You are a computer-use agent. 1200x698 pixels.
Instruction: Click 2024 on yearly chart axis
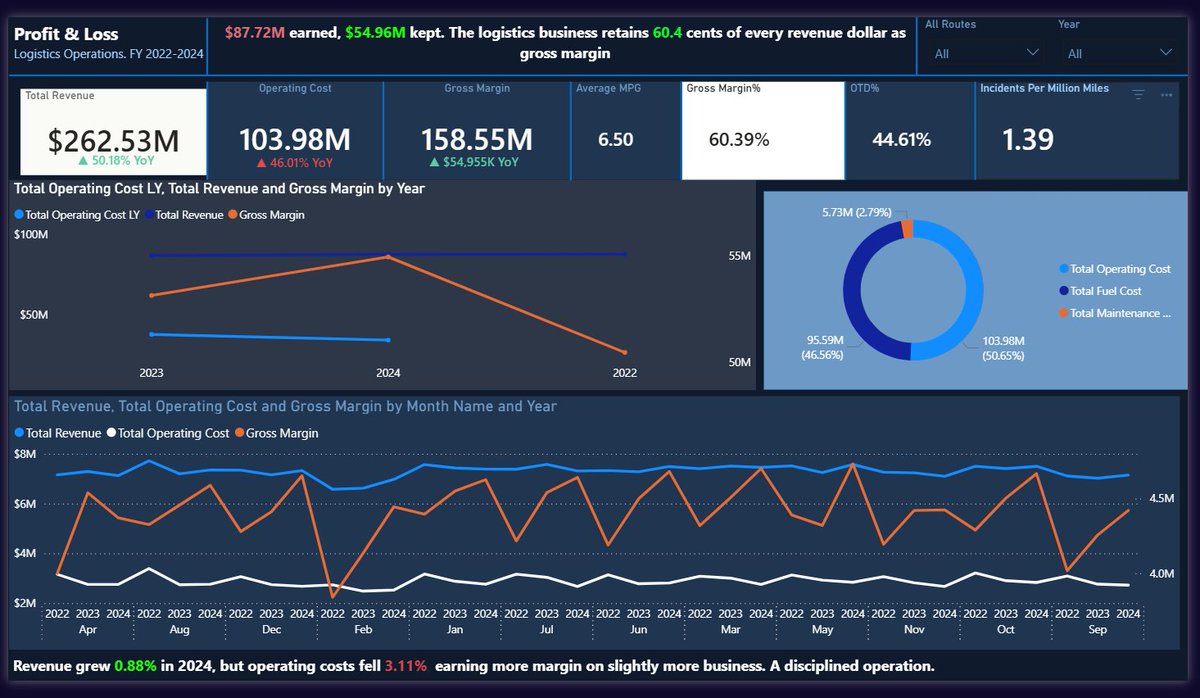(388, 373)
